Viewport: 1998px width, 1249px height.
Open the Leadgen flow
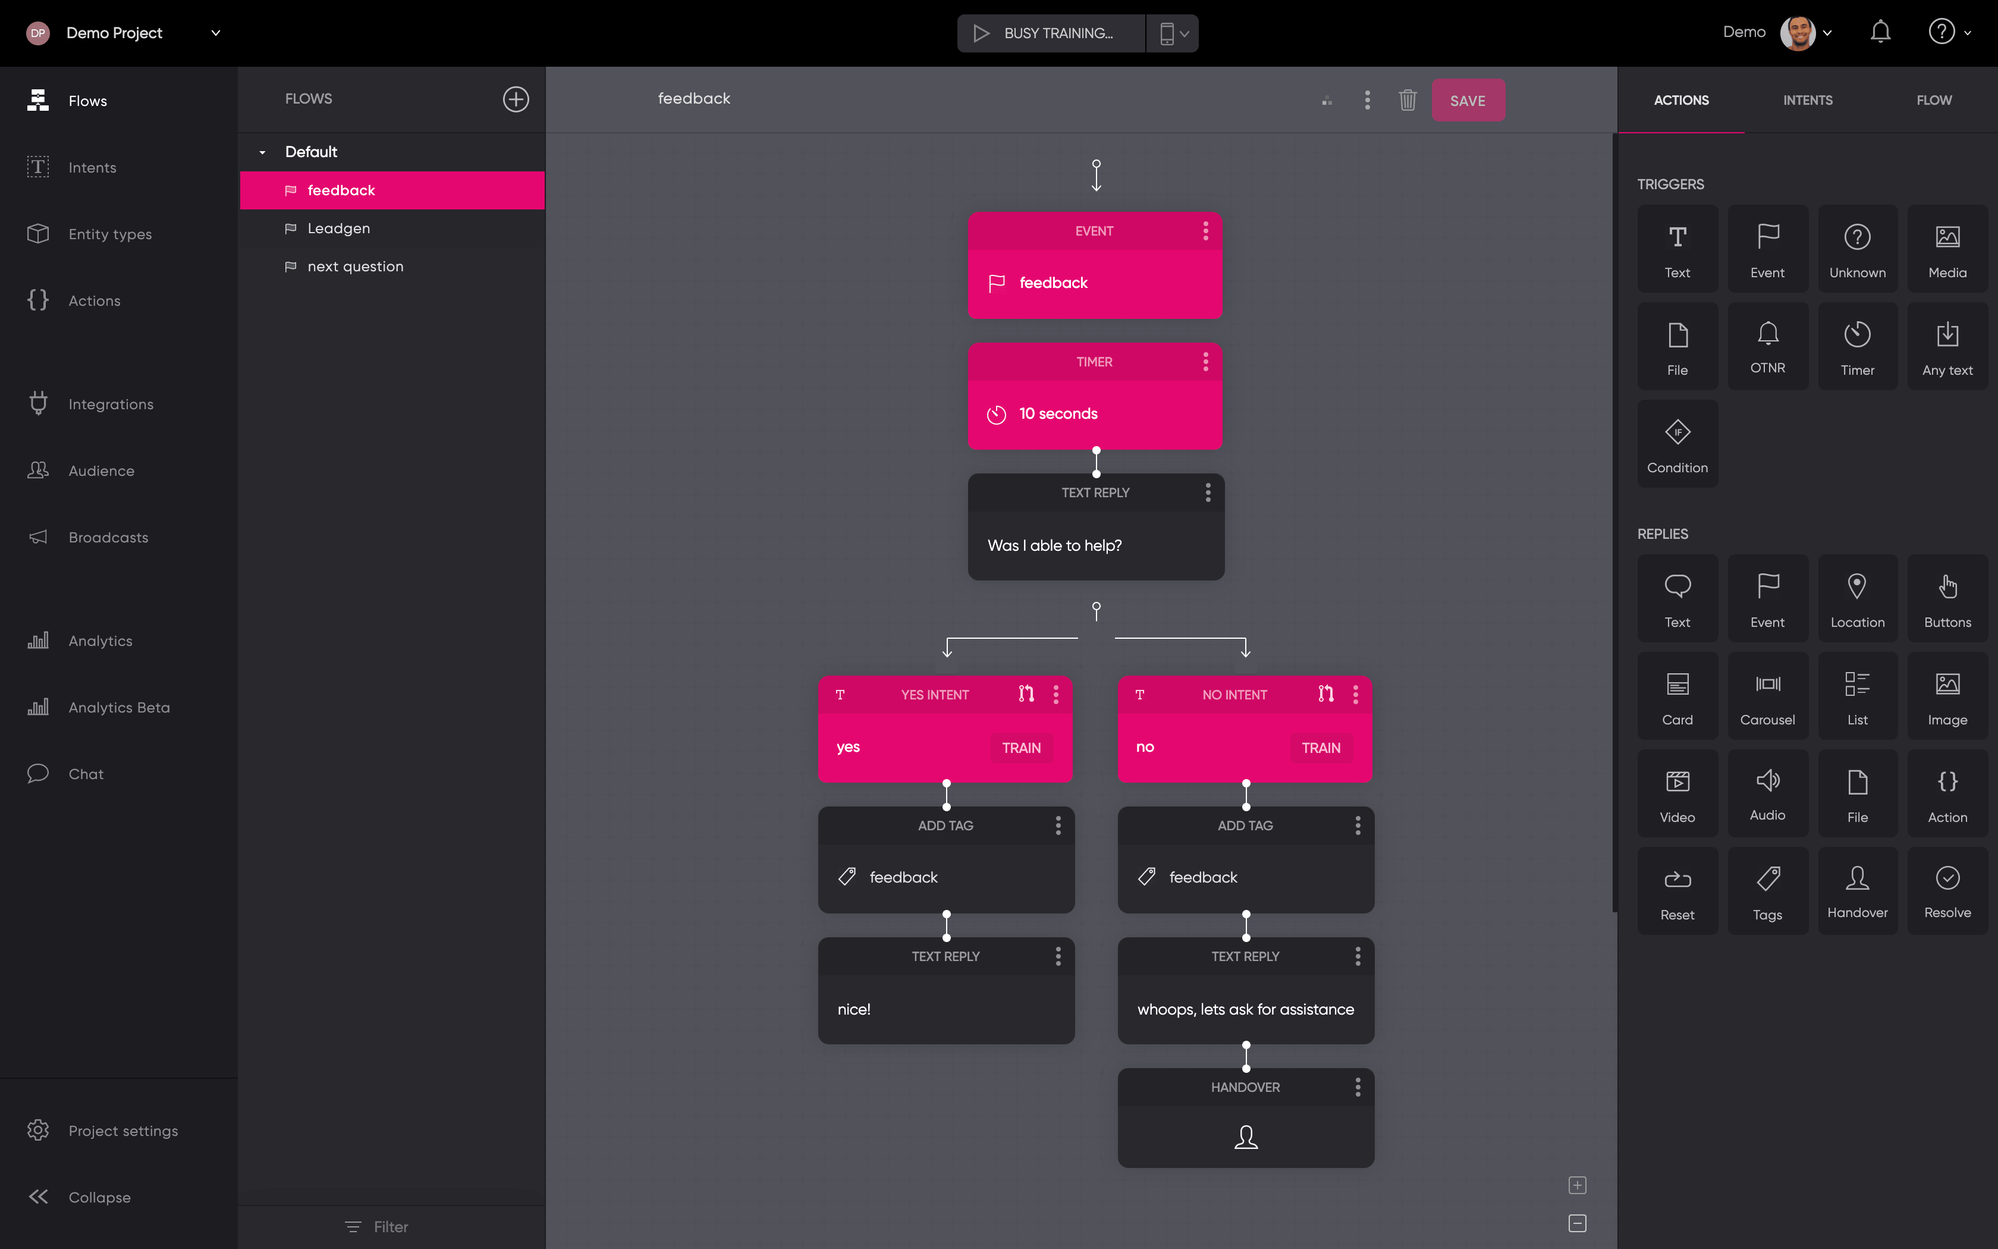pyautogui.click(x=339, y=228)
